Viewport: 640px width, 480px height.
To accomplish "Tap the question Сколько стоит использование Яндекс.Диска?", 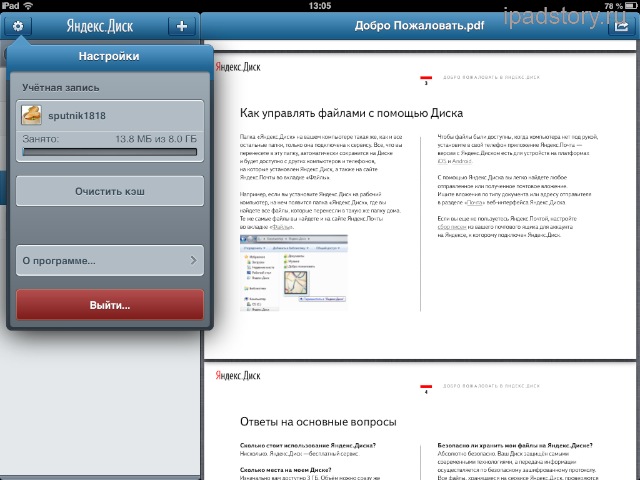I will pyautogui.click(x=308, y=445).
